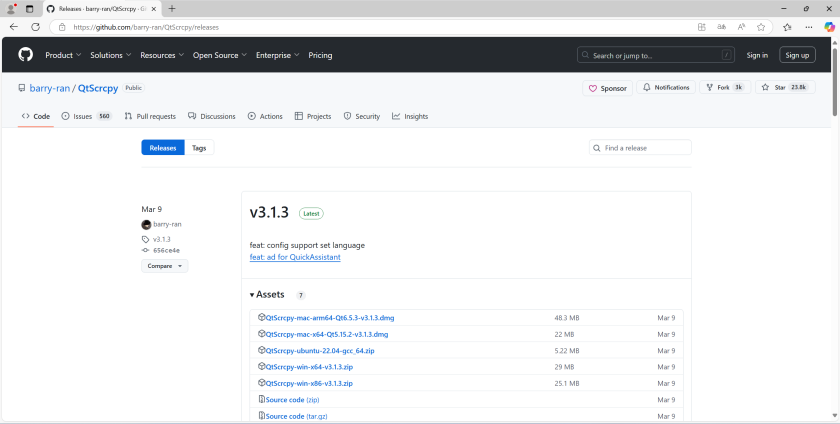
Task: Open the 'feat: ad for QuickAssistant' link
Action: click(295, 257)
